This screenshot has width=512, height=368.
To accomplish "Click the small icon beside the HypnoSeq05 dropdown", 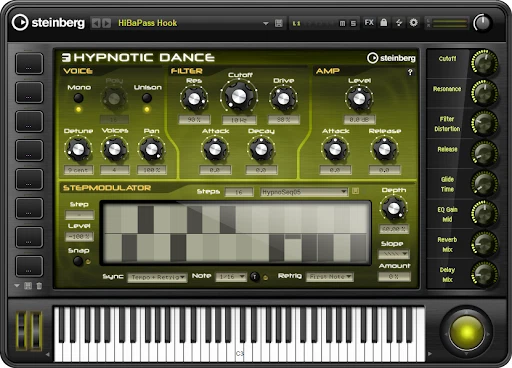I will pos(356,191).
